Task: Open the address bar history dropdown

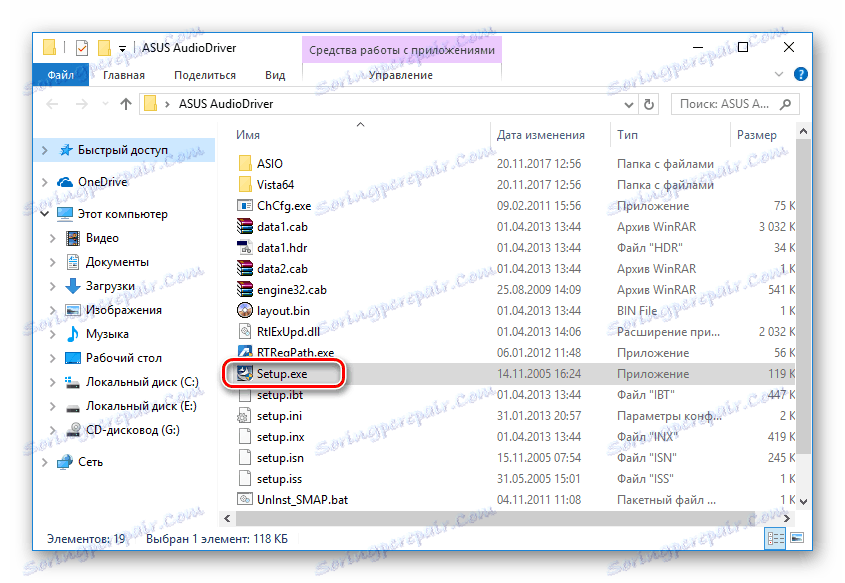Action: pos(628,105)
